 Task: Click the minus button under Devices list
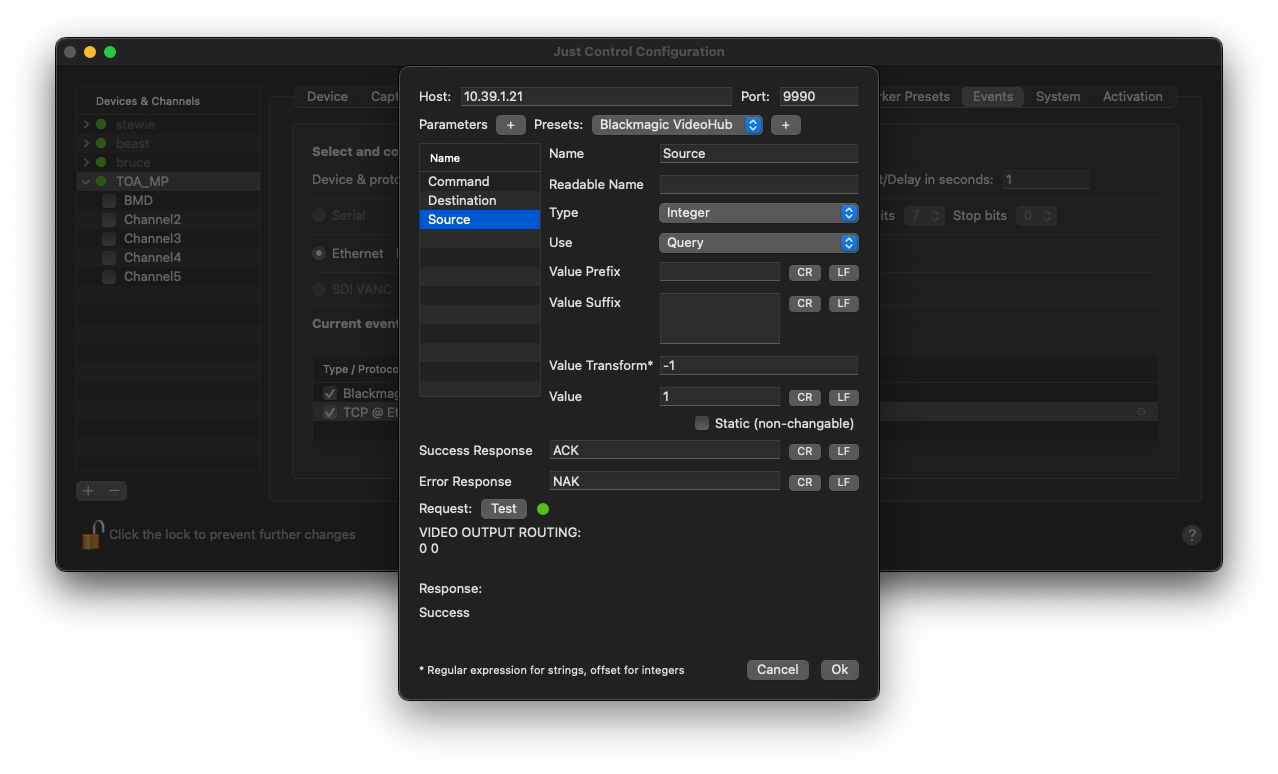tap(115, 491)
